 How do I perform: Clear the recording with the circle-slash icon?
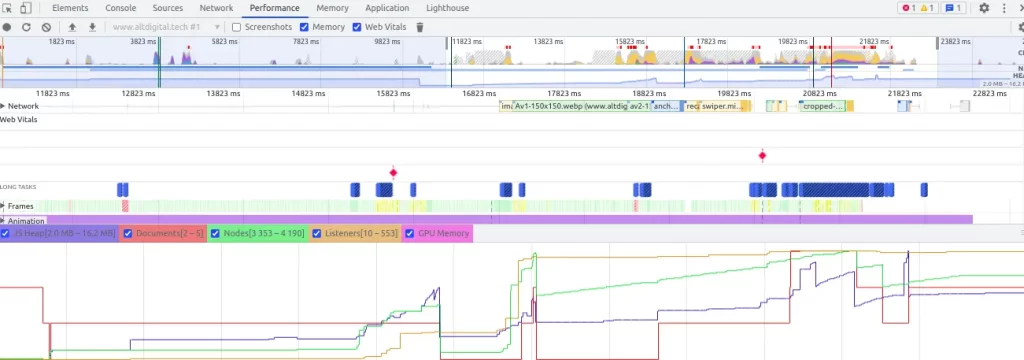[46, 27]
